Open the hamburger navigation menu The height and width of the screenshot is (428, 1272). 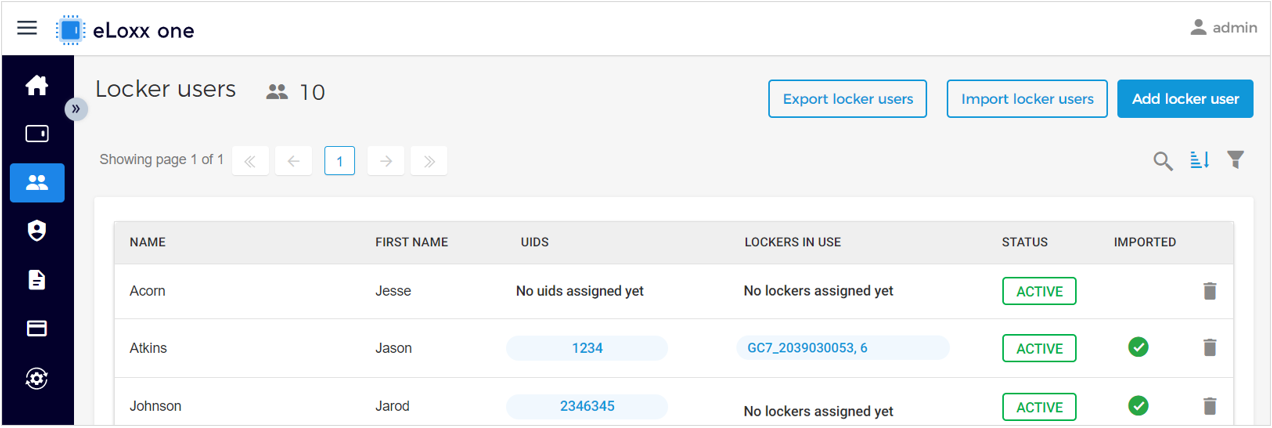[x=27, y=28]
